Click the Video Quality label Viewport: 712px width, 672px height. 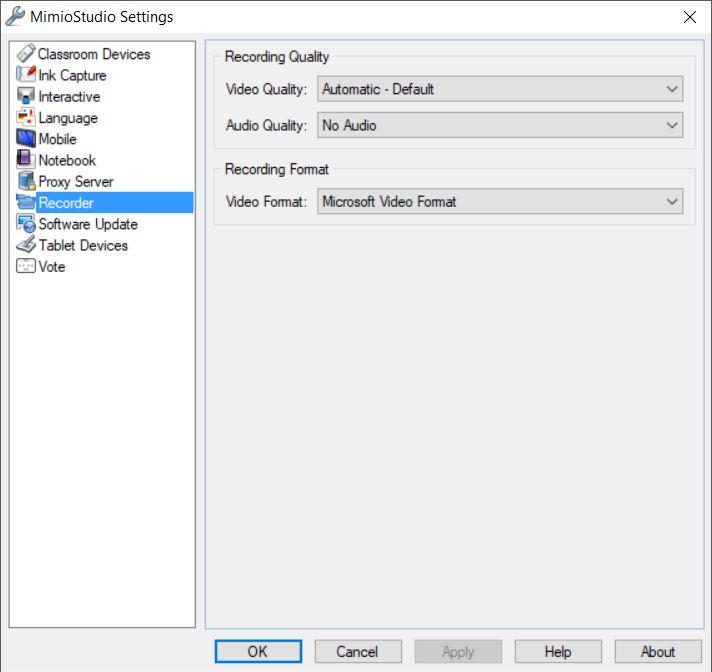266,89
